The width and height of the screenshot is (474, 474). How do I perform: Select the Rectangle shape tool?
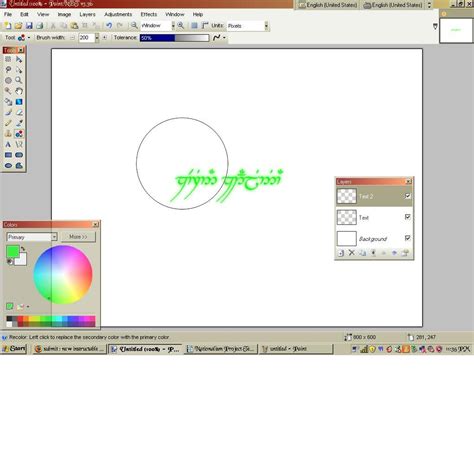8,155
